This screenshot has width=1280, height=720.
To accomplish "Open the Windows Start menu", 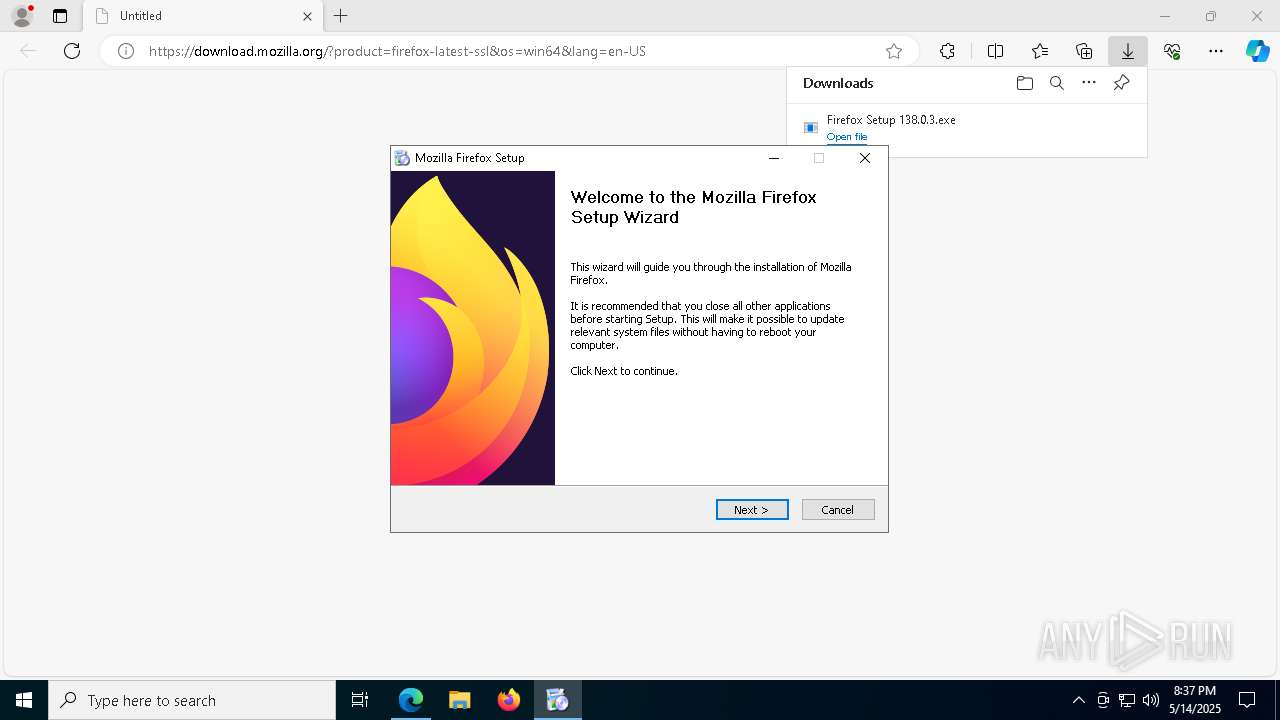I will point(24,700).
